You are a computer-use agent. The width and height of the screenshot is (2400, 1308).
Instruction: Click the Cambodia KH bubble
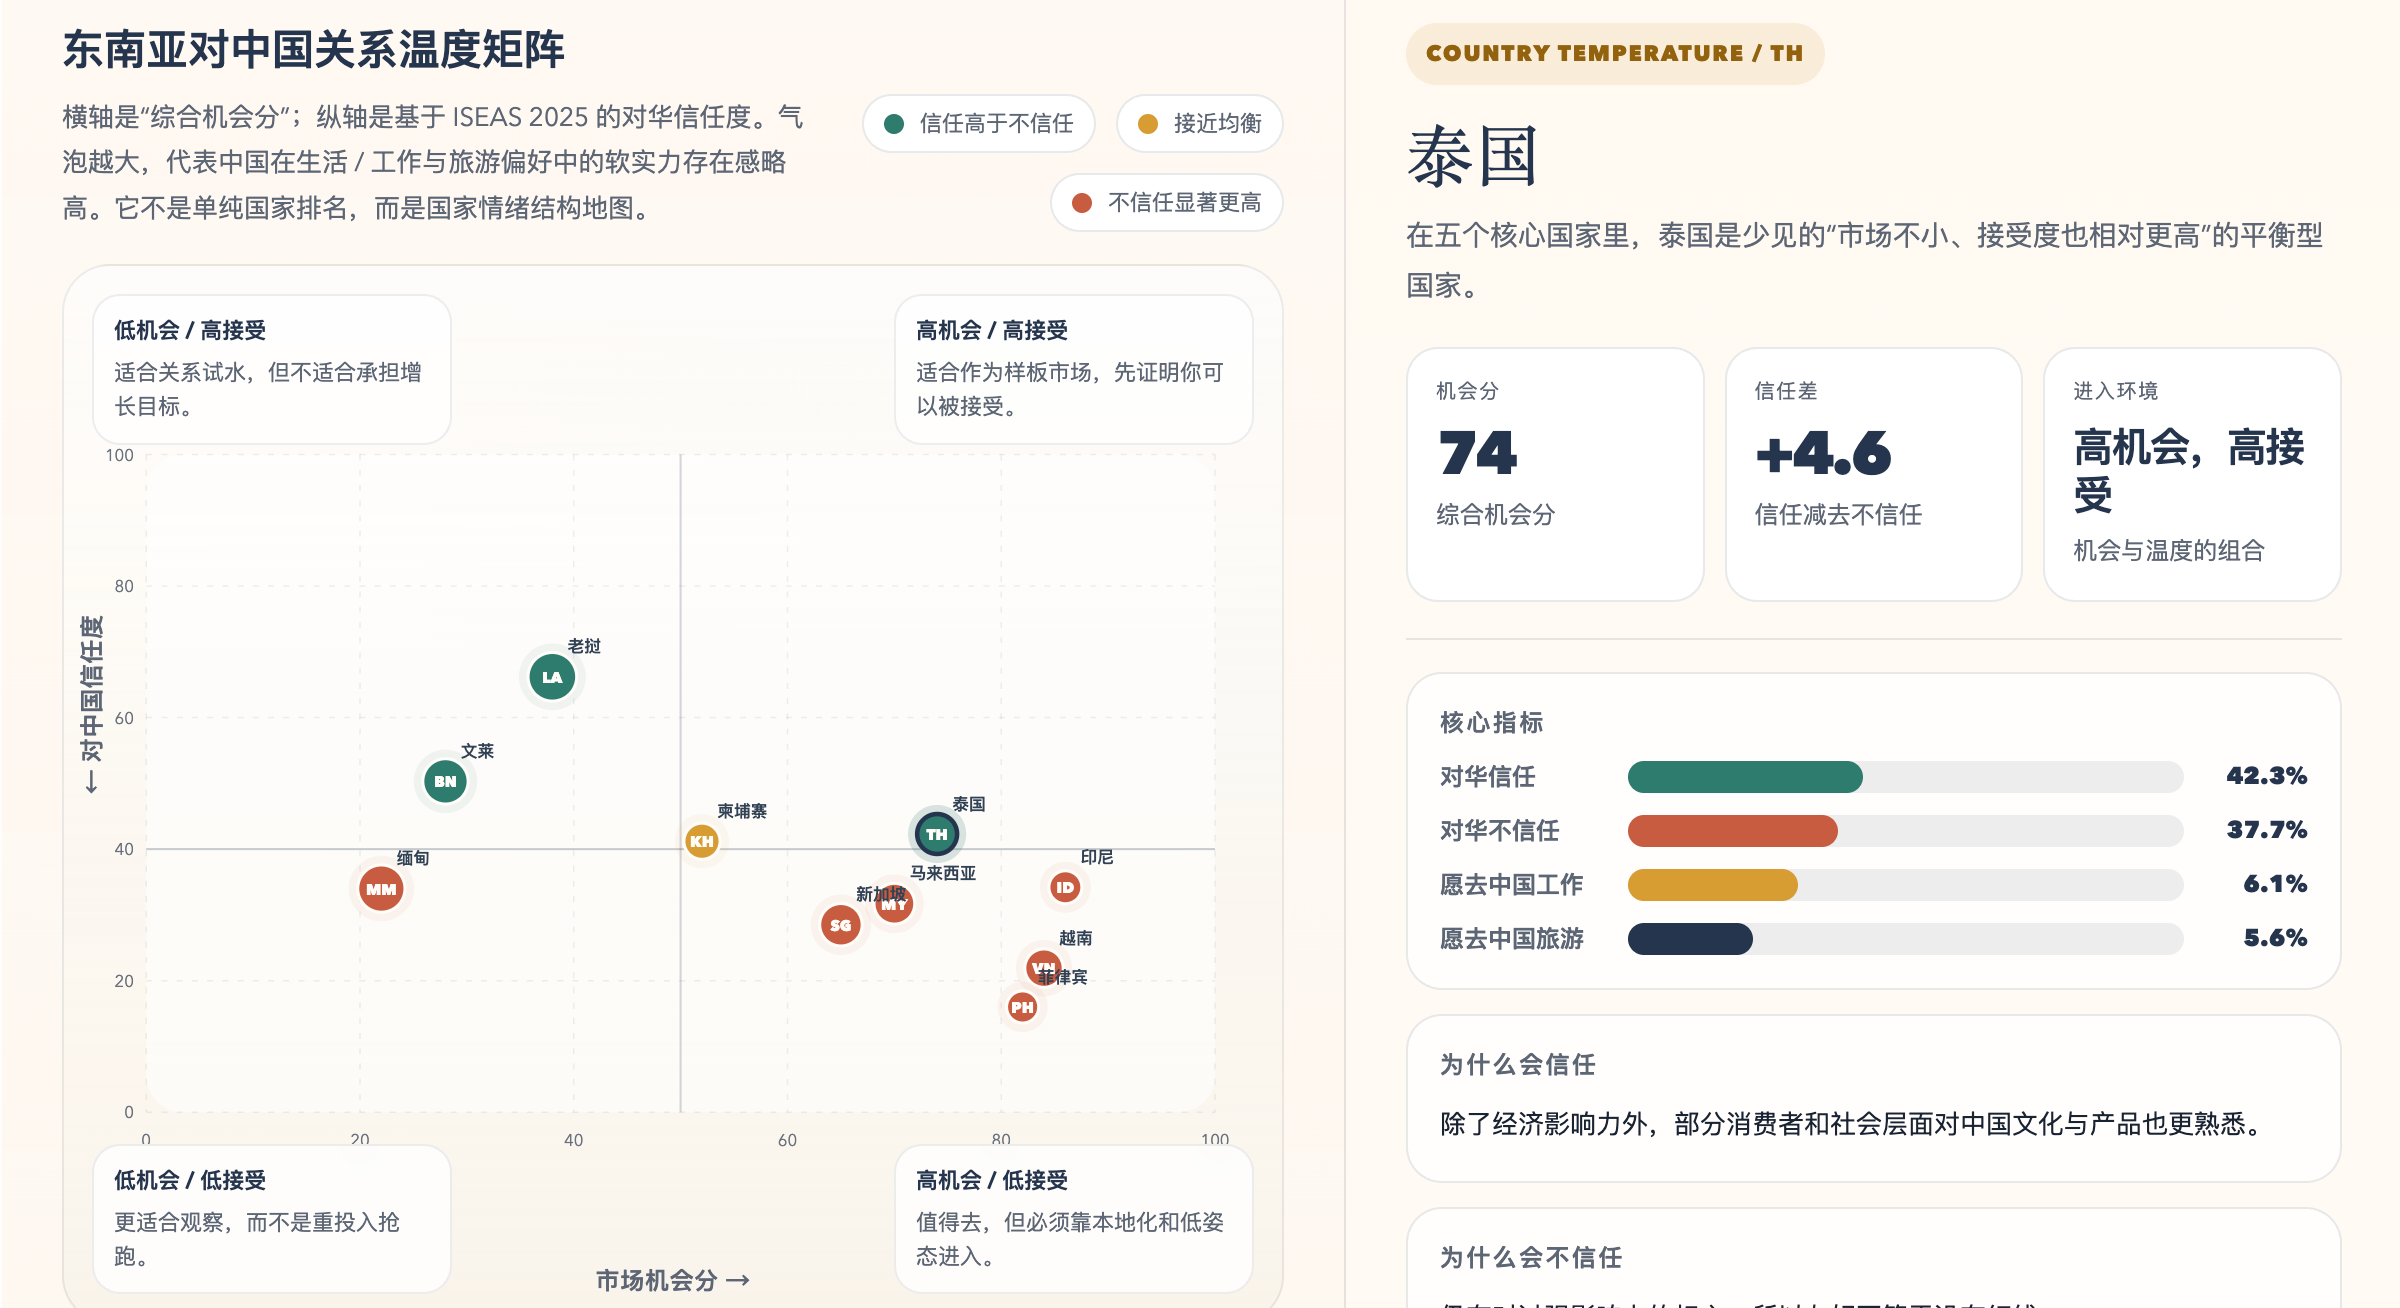point(702,841)
